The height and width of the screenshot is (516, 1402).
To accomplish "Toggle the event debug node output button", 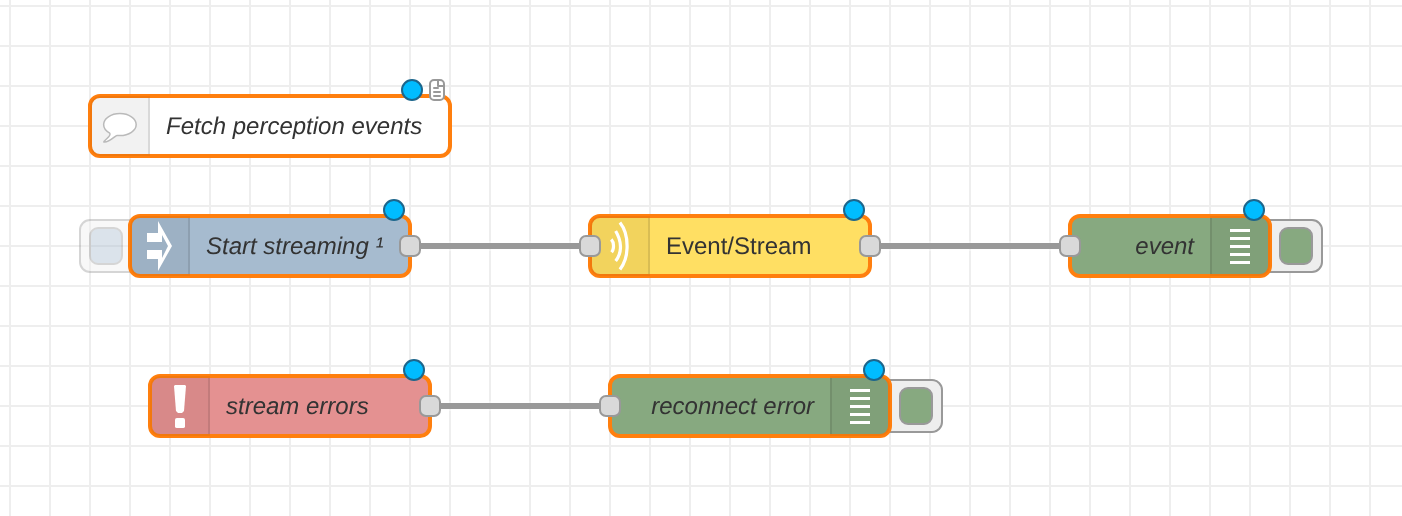I will click(1296, 246).
